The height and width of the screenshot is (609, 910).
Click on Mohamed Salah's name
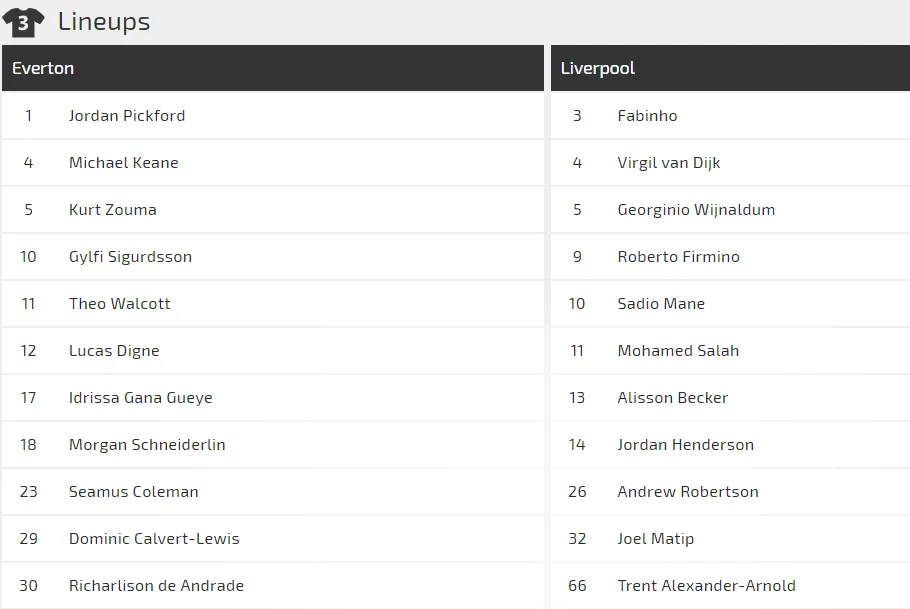(x=678, y=350)
